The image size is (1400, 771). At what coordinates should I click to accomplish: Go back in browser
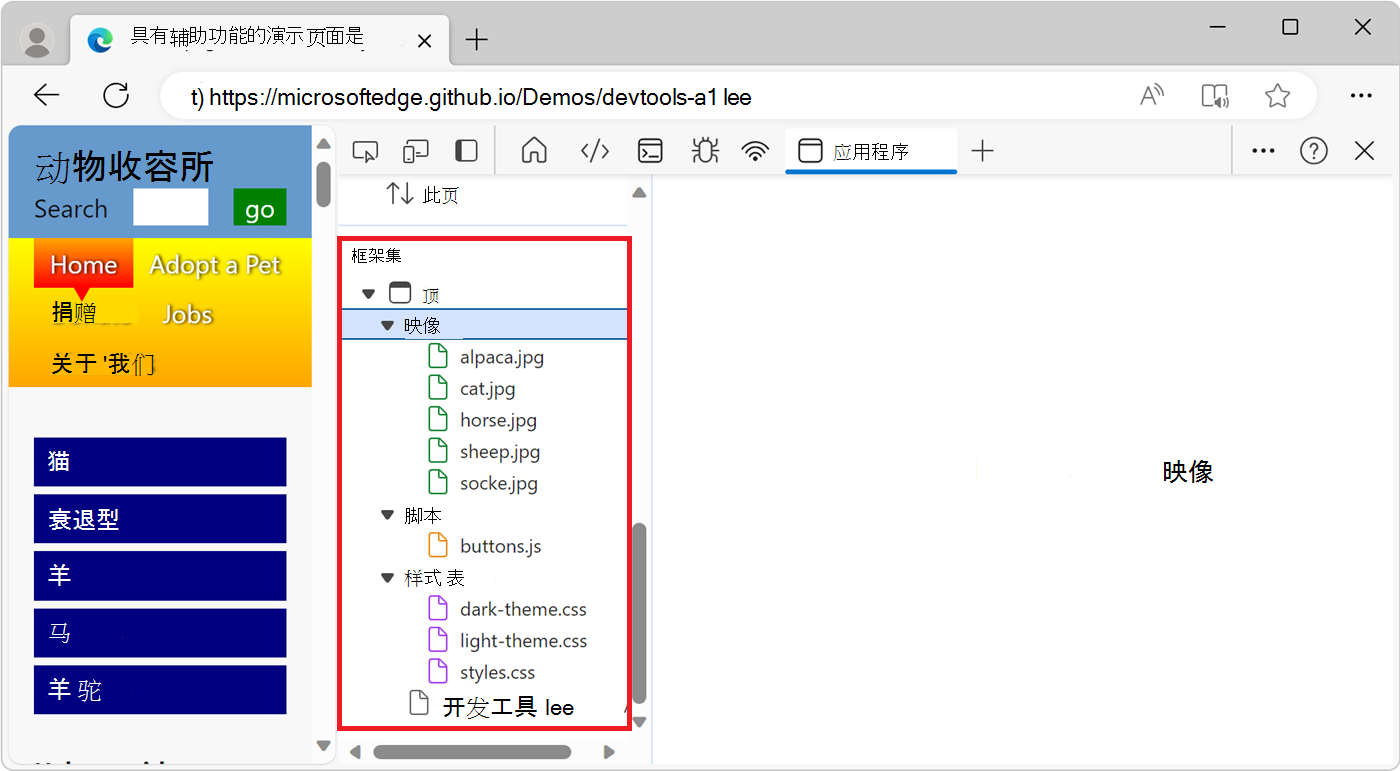click(47, 95)
